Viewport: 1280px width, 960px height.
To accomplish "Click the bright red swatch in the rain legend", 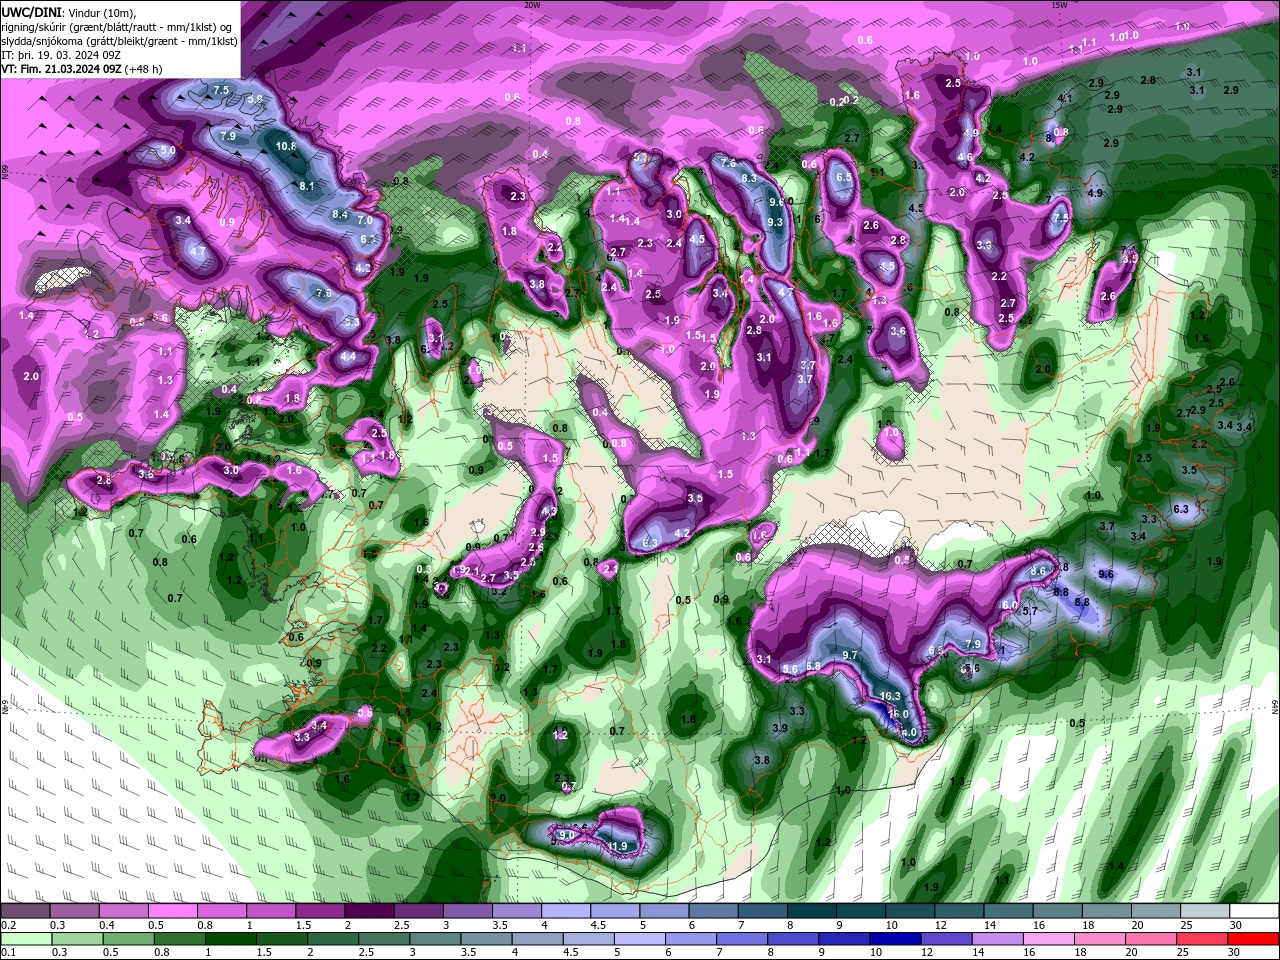I will (1254, 938).
